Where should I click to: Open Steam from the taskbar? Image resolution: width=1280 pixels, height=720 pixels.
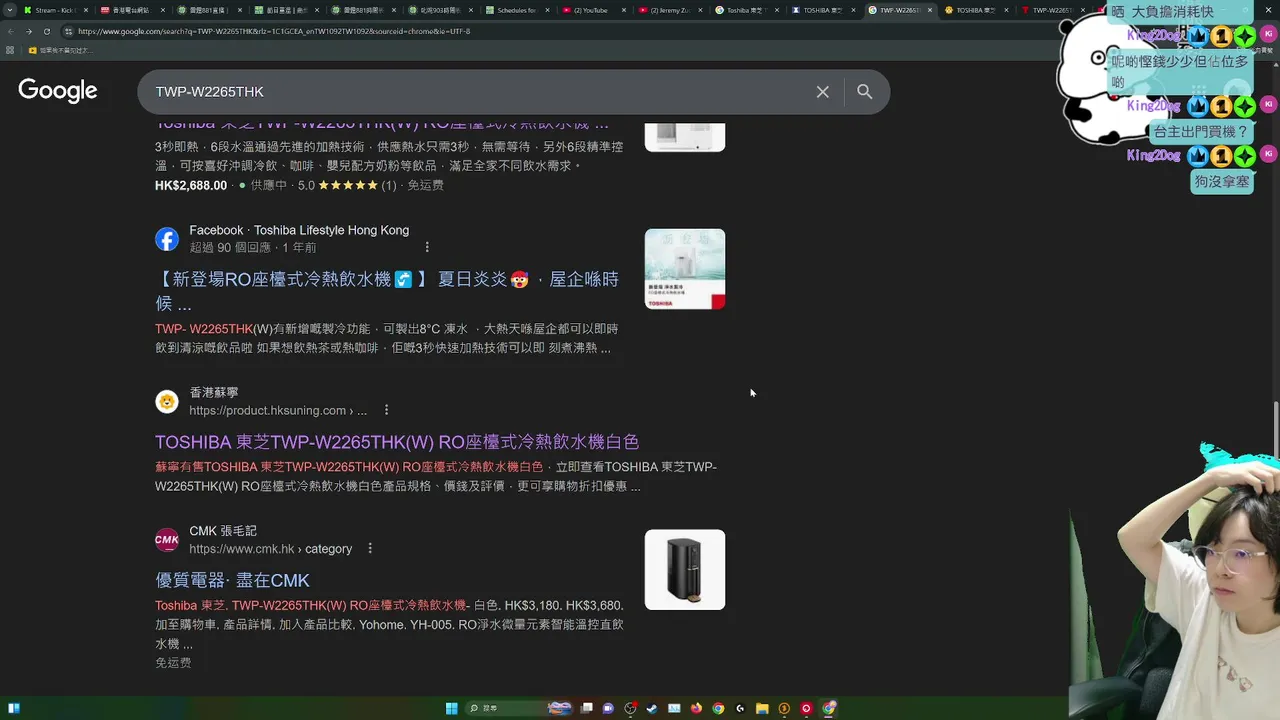point(652,709)
